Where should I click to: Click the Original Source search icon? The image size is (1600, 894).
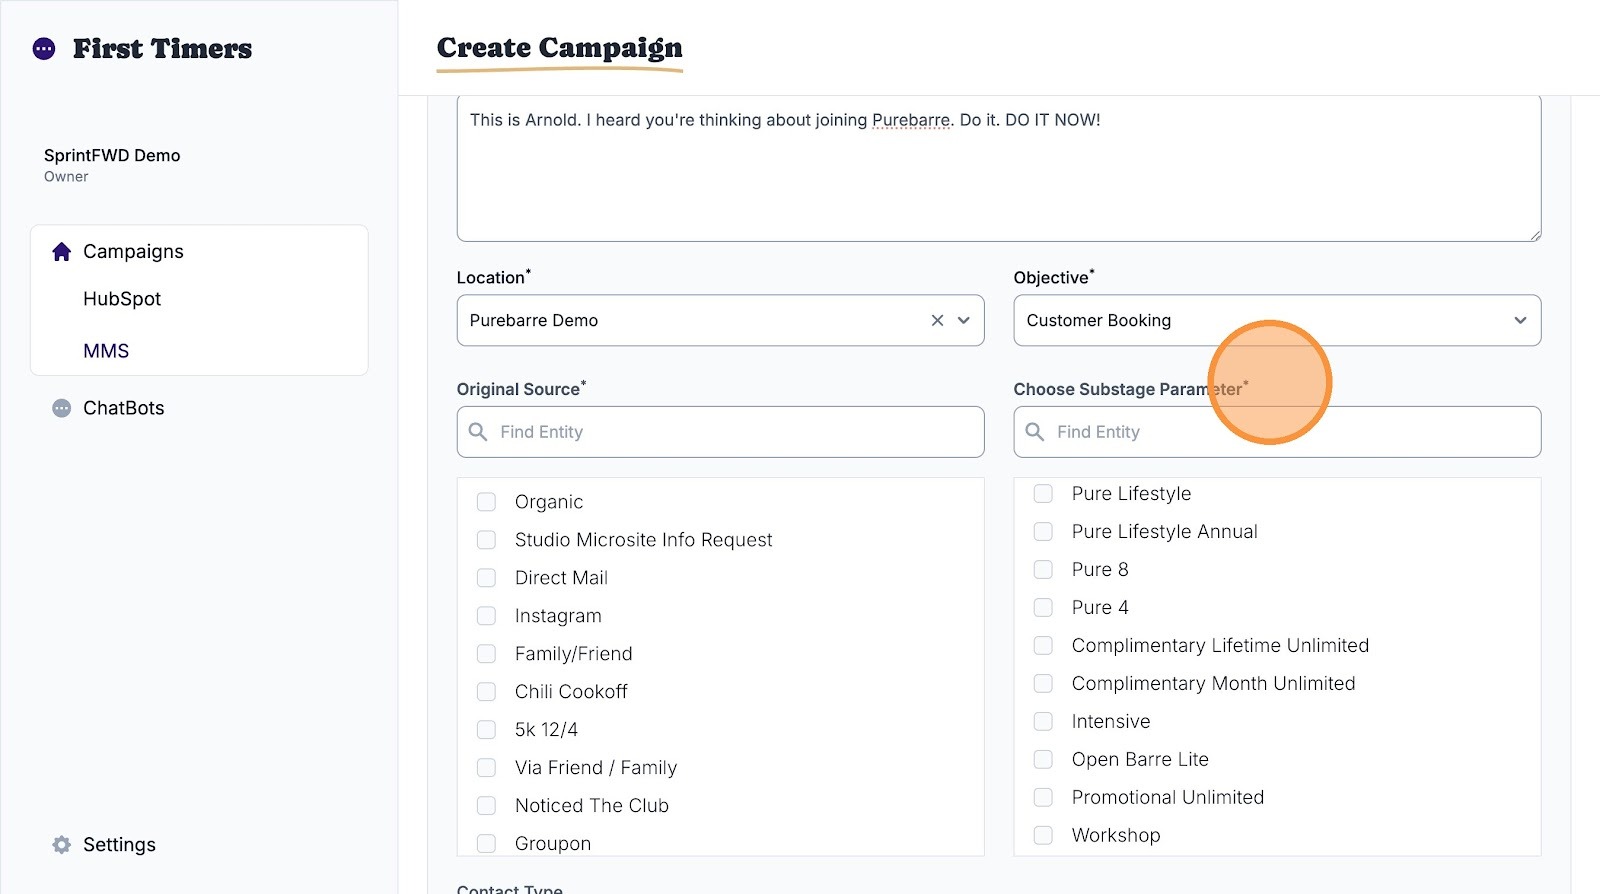(x=479, y=432)
